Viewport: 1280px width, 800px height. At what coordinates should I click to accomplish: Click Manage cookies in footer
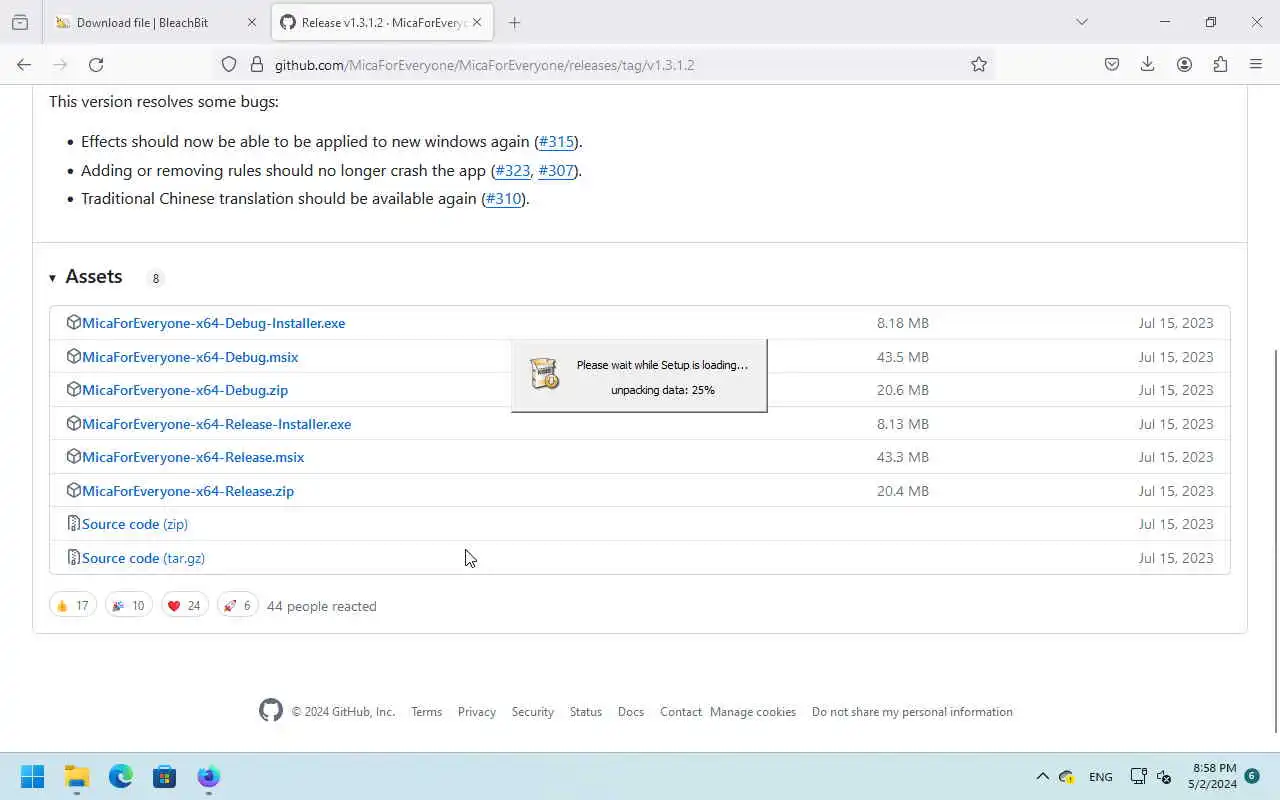click(x=753, y=712)
